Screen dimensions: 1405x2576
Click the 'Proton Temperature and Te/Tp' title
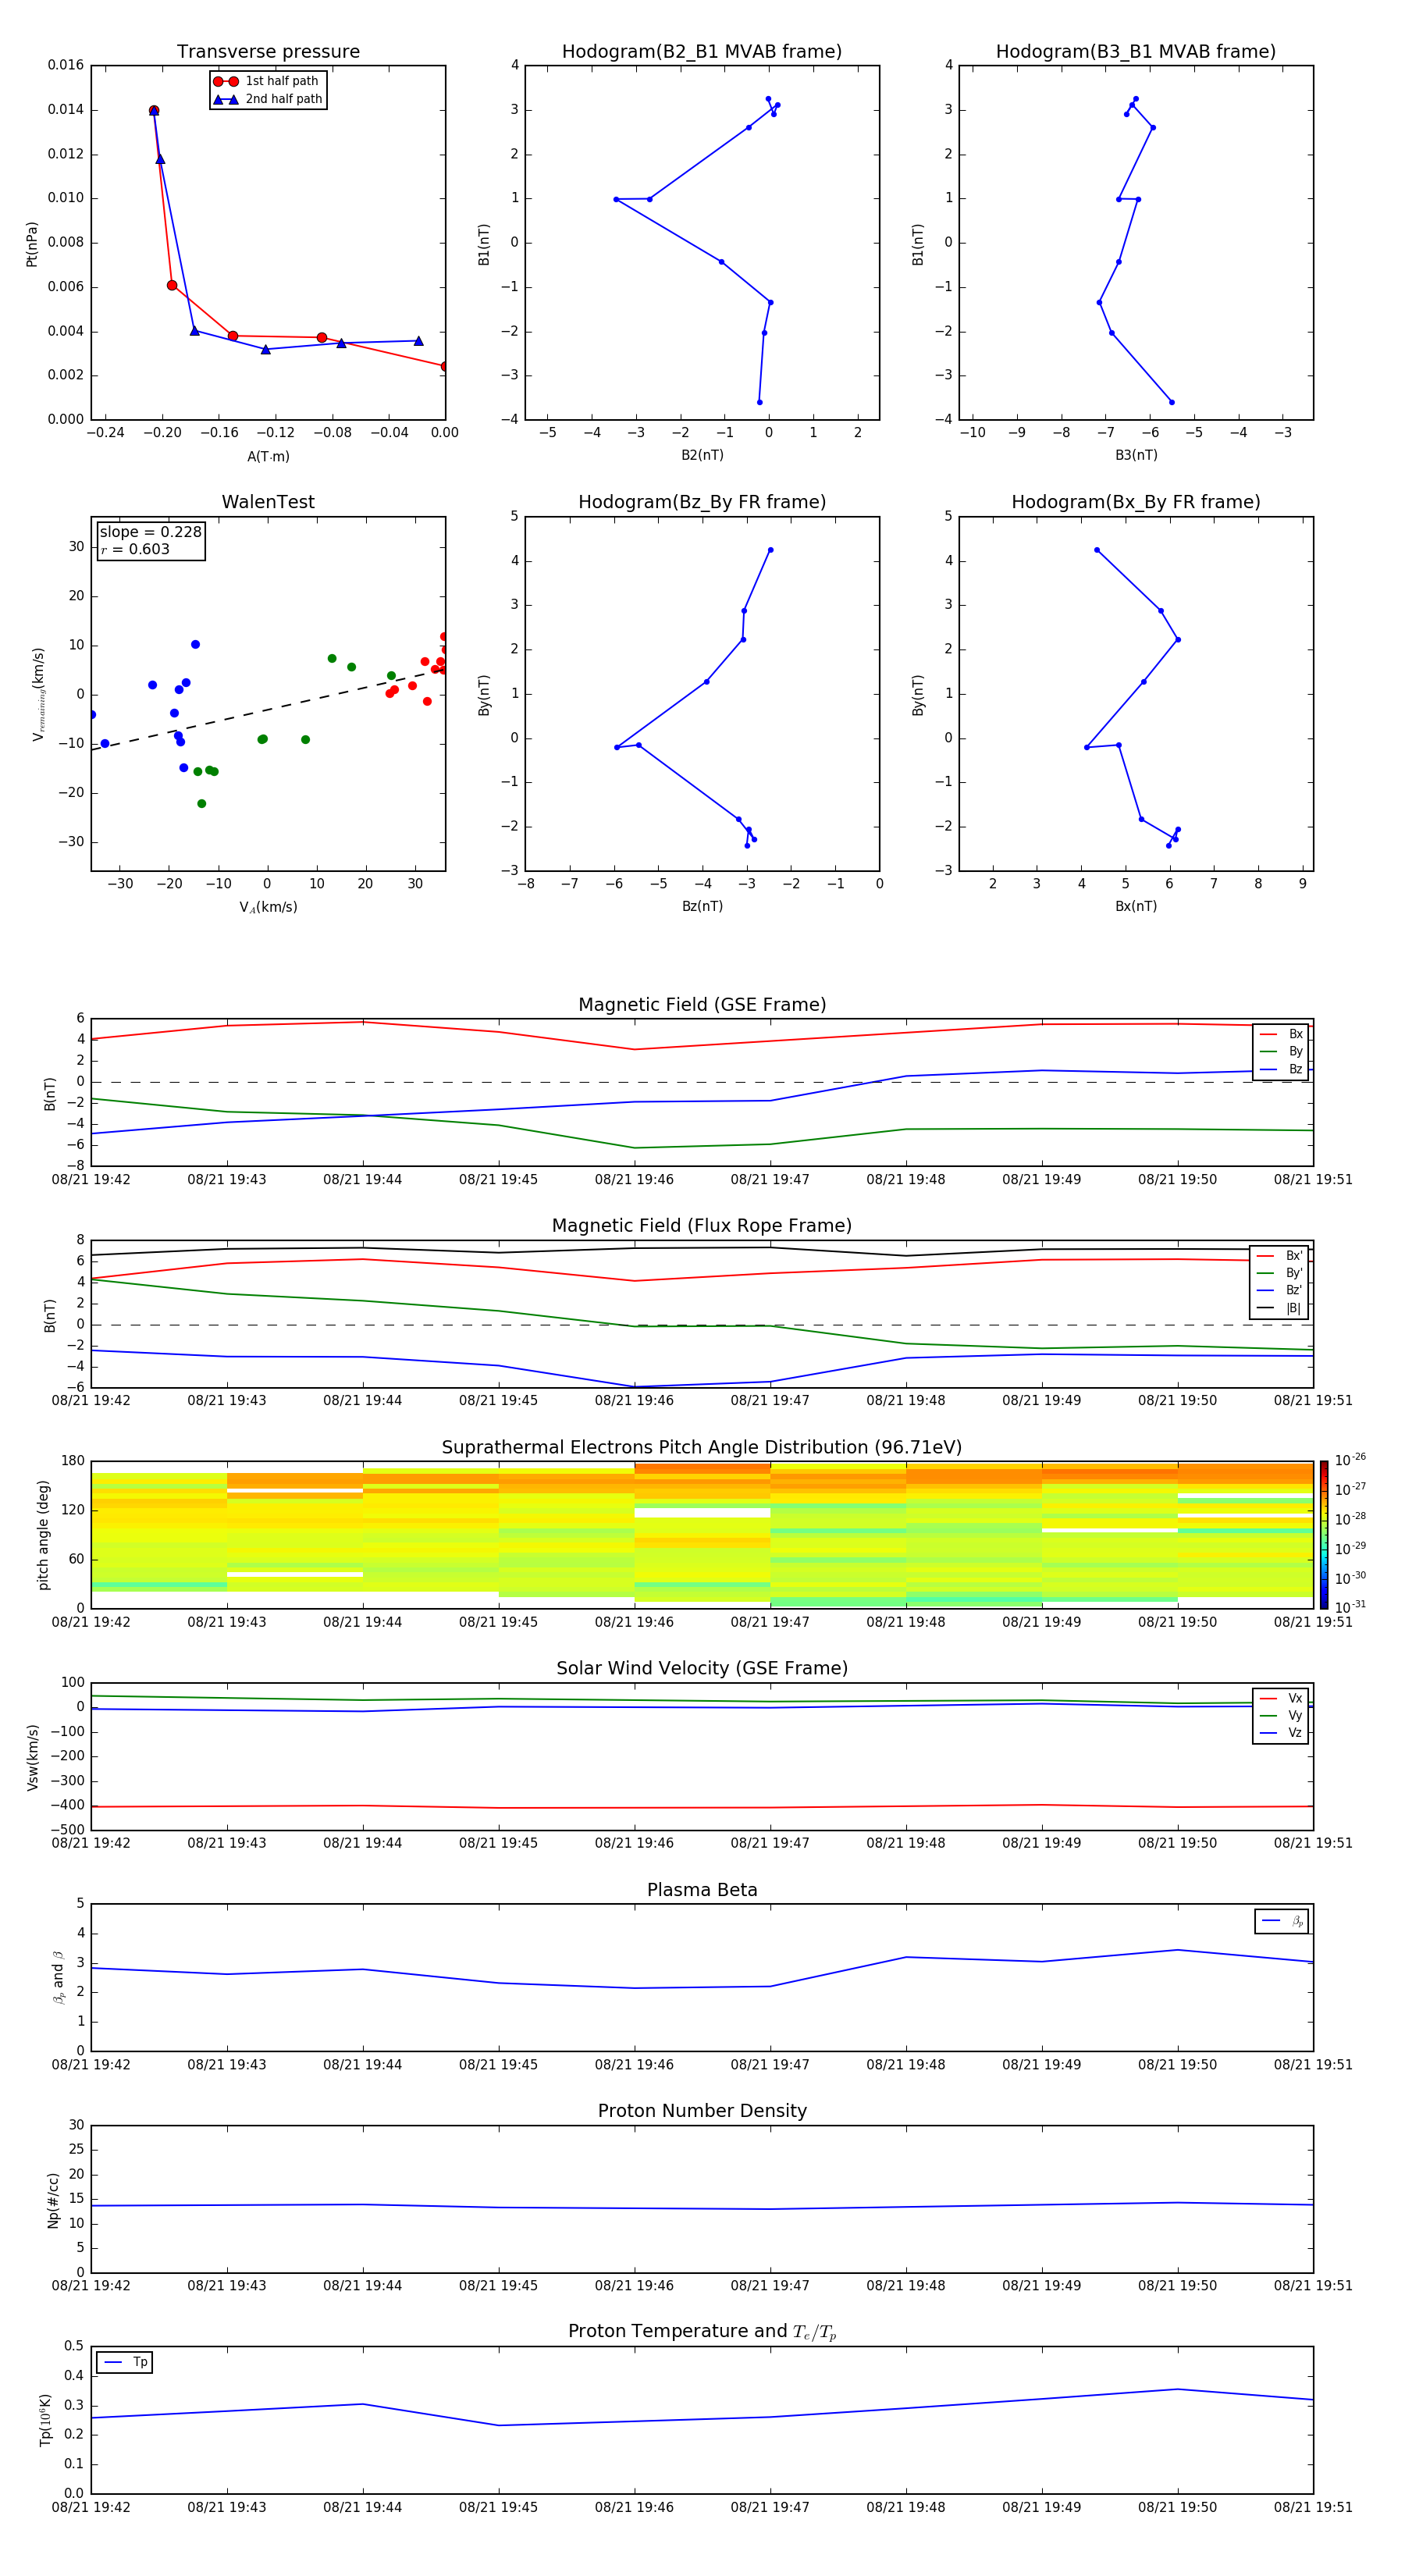[x=702, y=2333]
